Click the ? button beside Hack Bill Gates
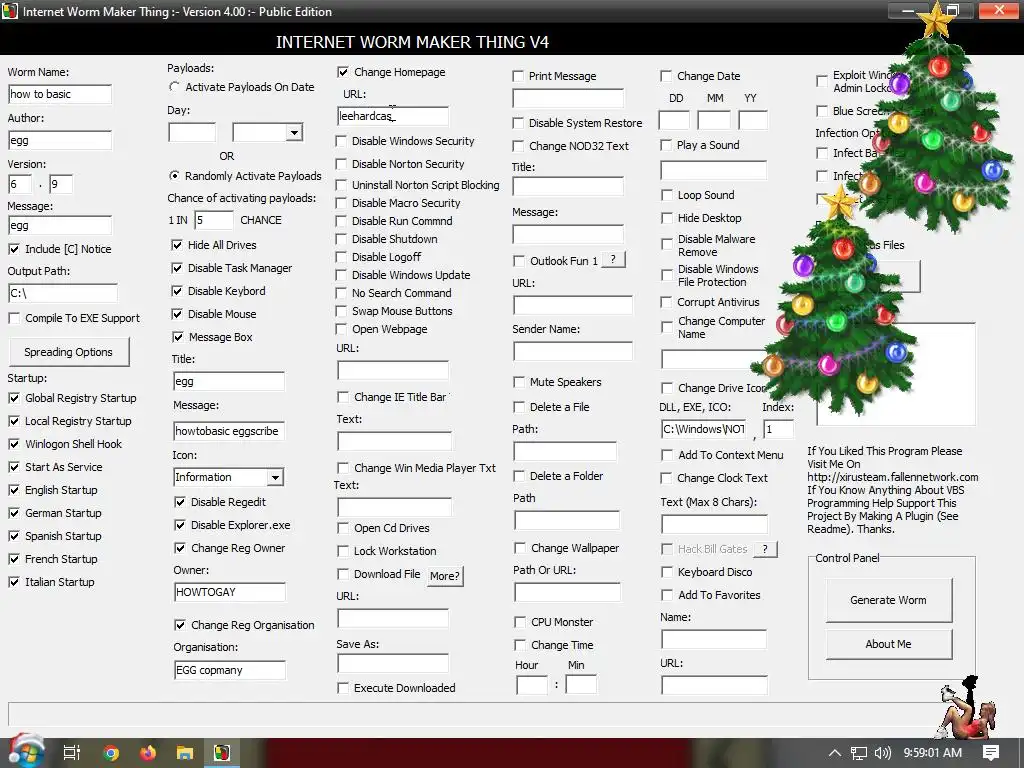Screen dimensions: 1024x768 coord(765,549)
